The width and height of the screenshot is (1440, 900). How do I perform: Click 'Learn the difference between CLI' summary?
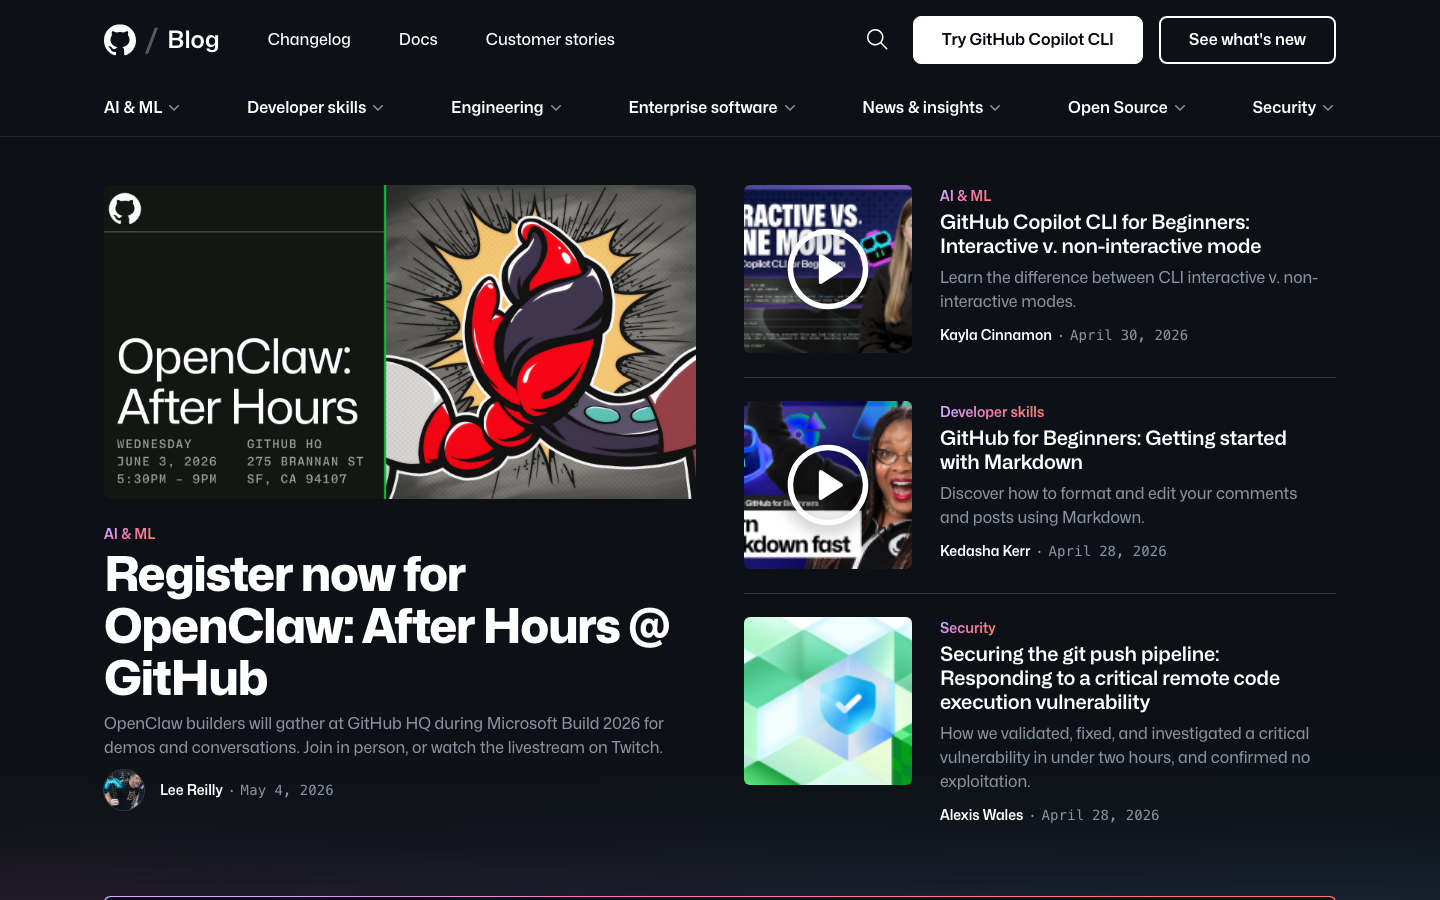pyautogui.click(x=1129, y=289)
